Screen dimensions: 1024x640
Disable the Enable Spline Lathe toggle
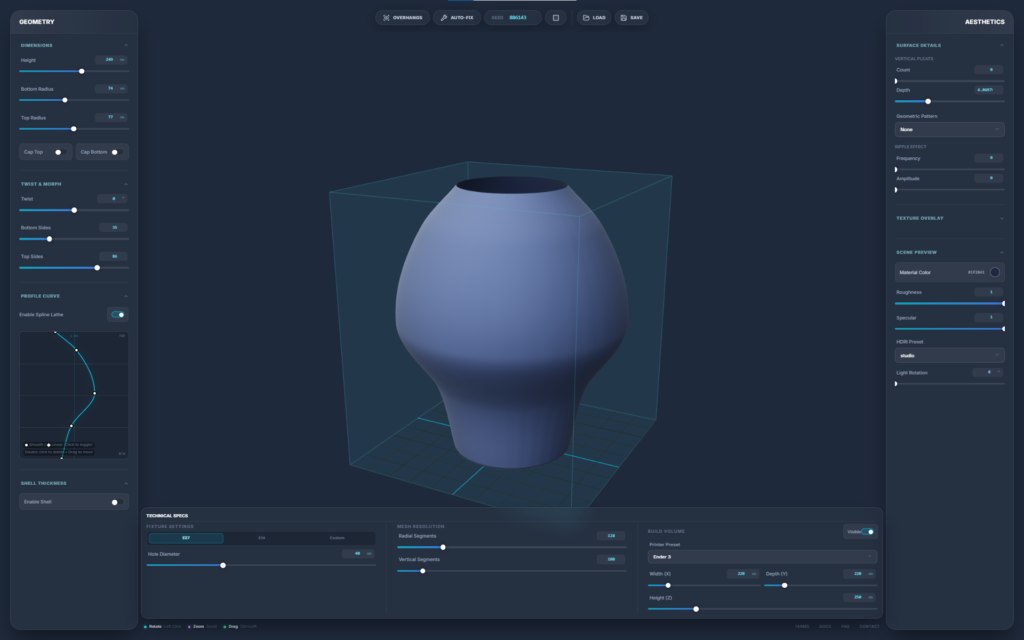pyautogui.click(x=118, y=314)
